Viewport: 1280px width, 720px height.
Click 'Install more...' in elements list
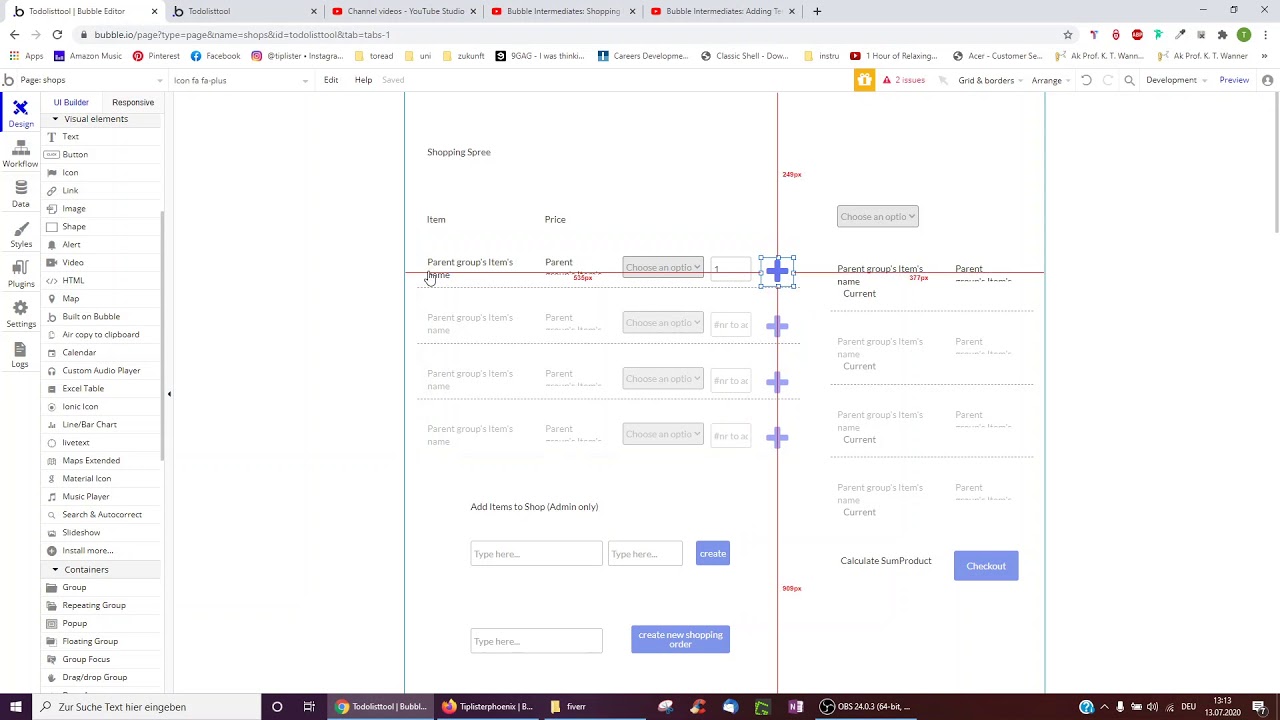pos(88,551)
